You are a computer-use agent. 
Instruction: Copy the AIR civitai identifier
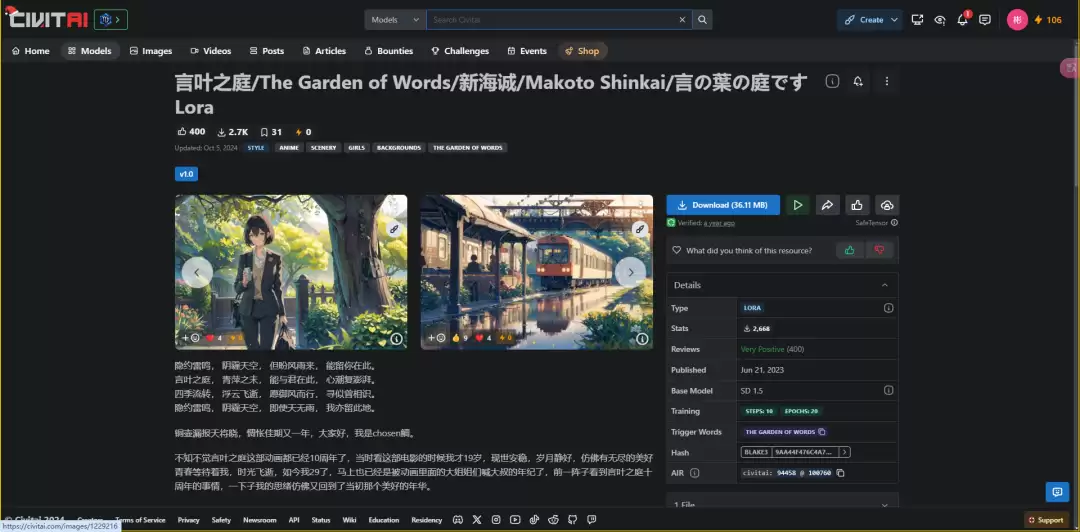[x=840, y=473]
